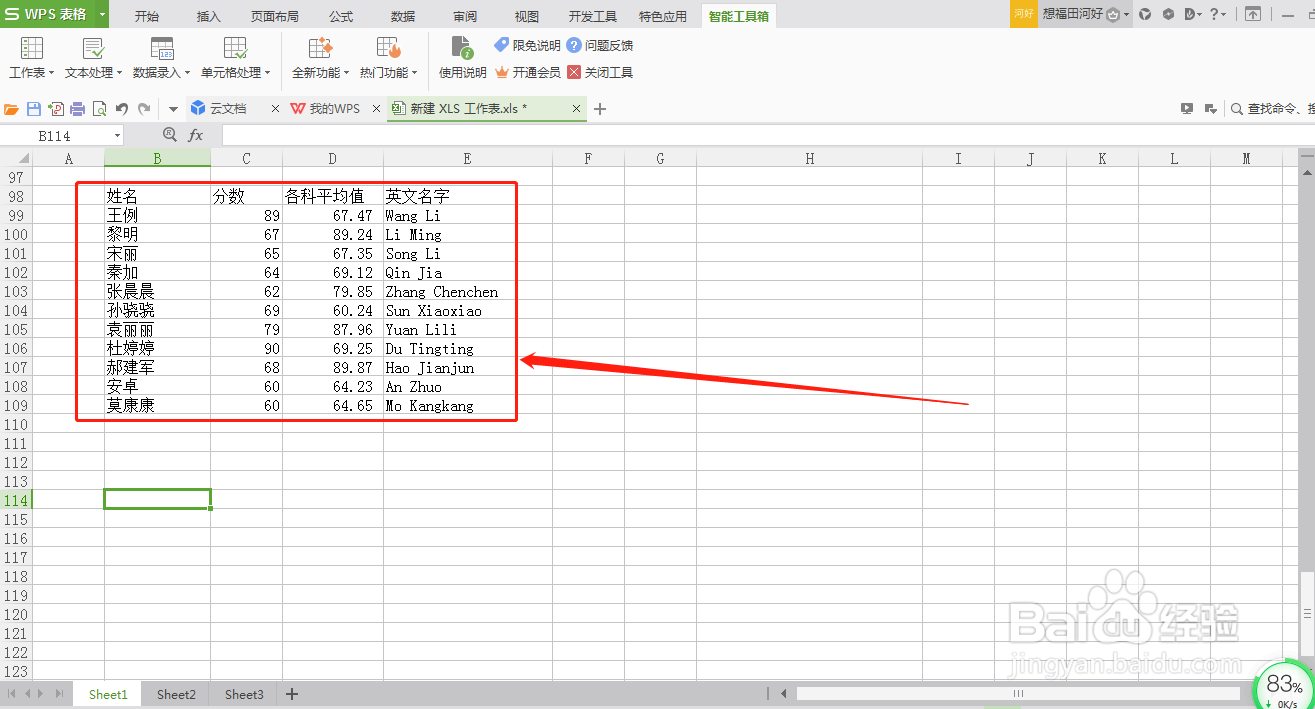Click the save disk icon
This screenshot has height=709, width=1315.
(x=34, y=109)
